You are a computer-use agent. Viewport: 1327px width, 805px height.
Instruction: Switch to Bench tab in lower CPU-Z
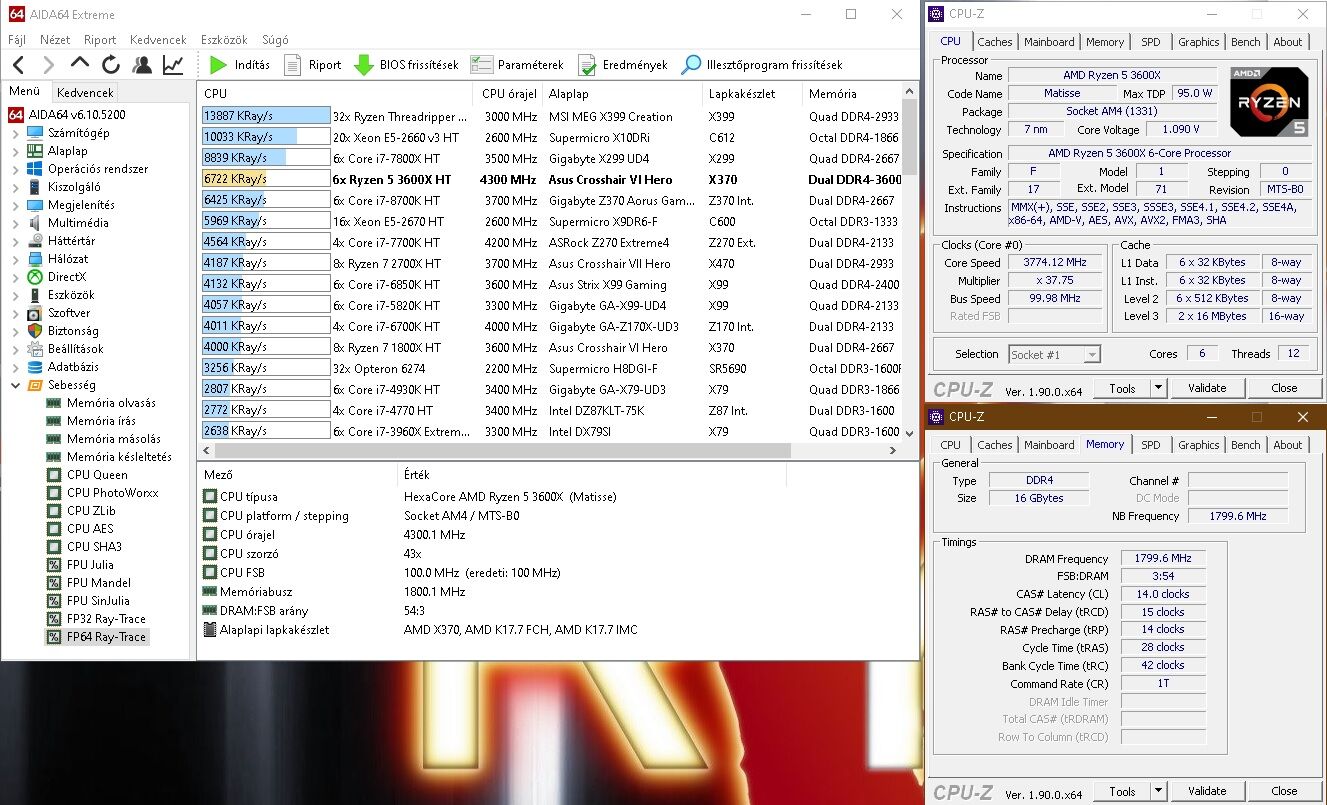(1246, 445)
